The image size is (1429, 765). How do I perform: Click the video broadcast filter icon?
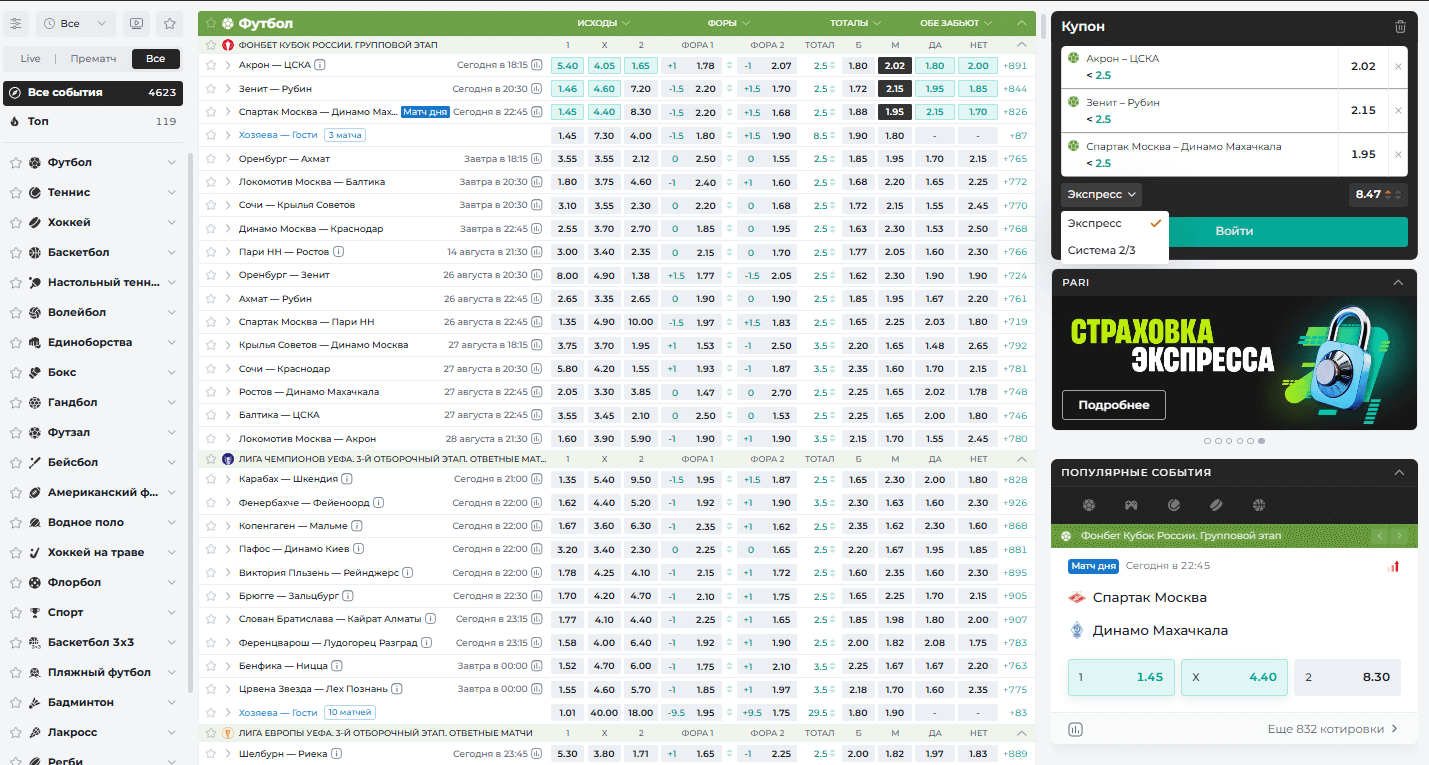coord(138,23)
